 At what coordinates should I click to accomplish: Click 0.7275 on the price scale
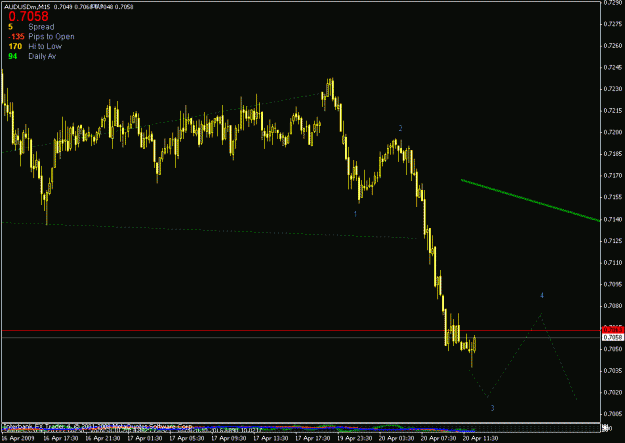(x=613, y=24)
